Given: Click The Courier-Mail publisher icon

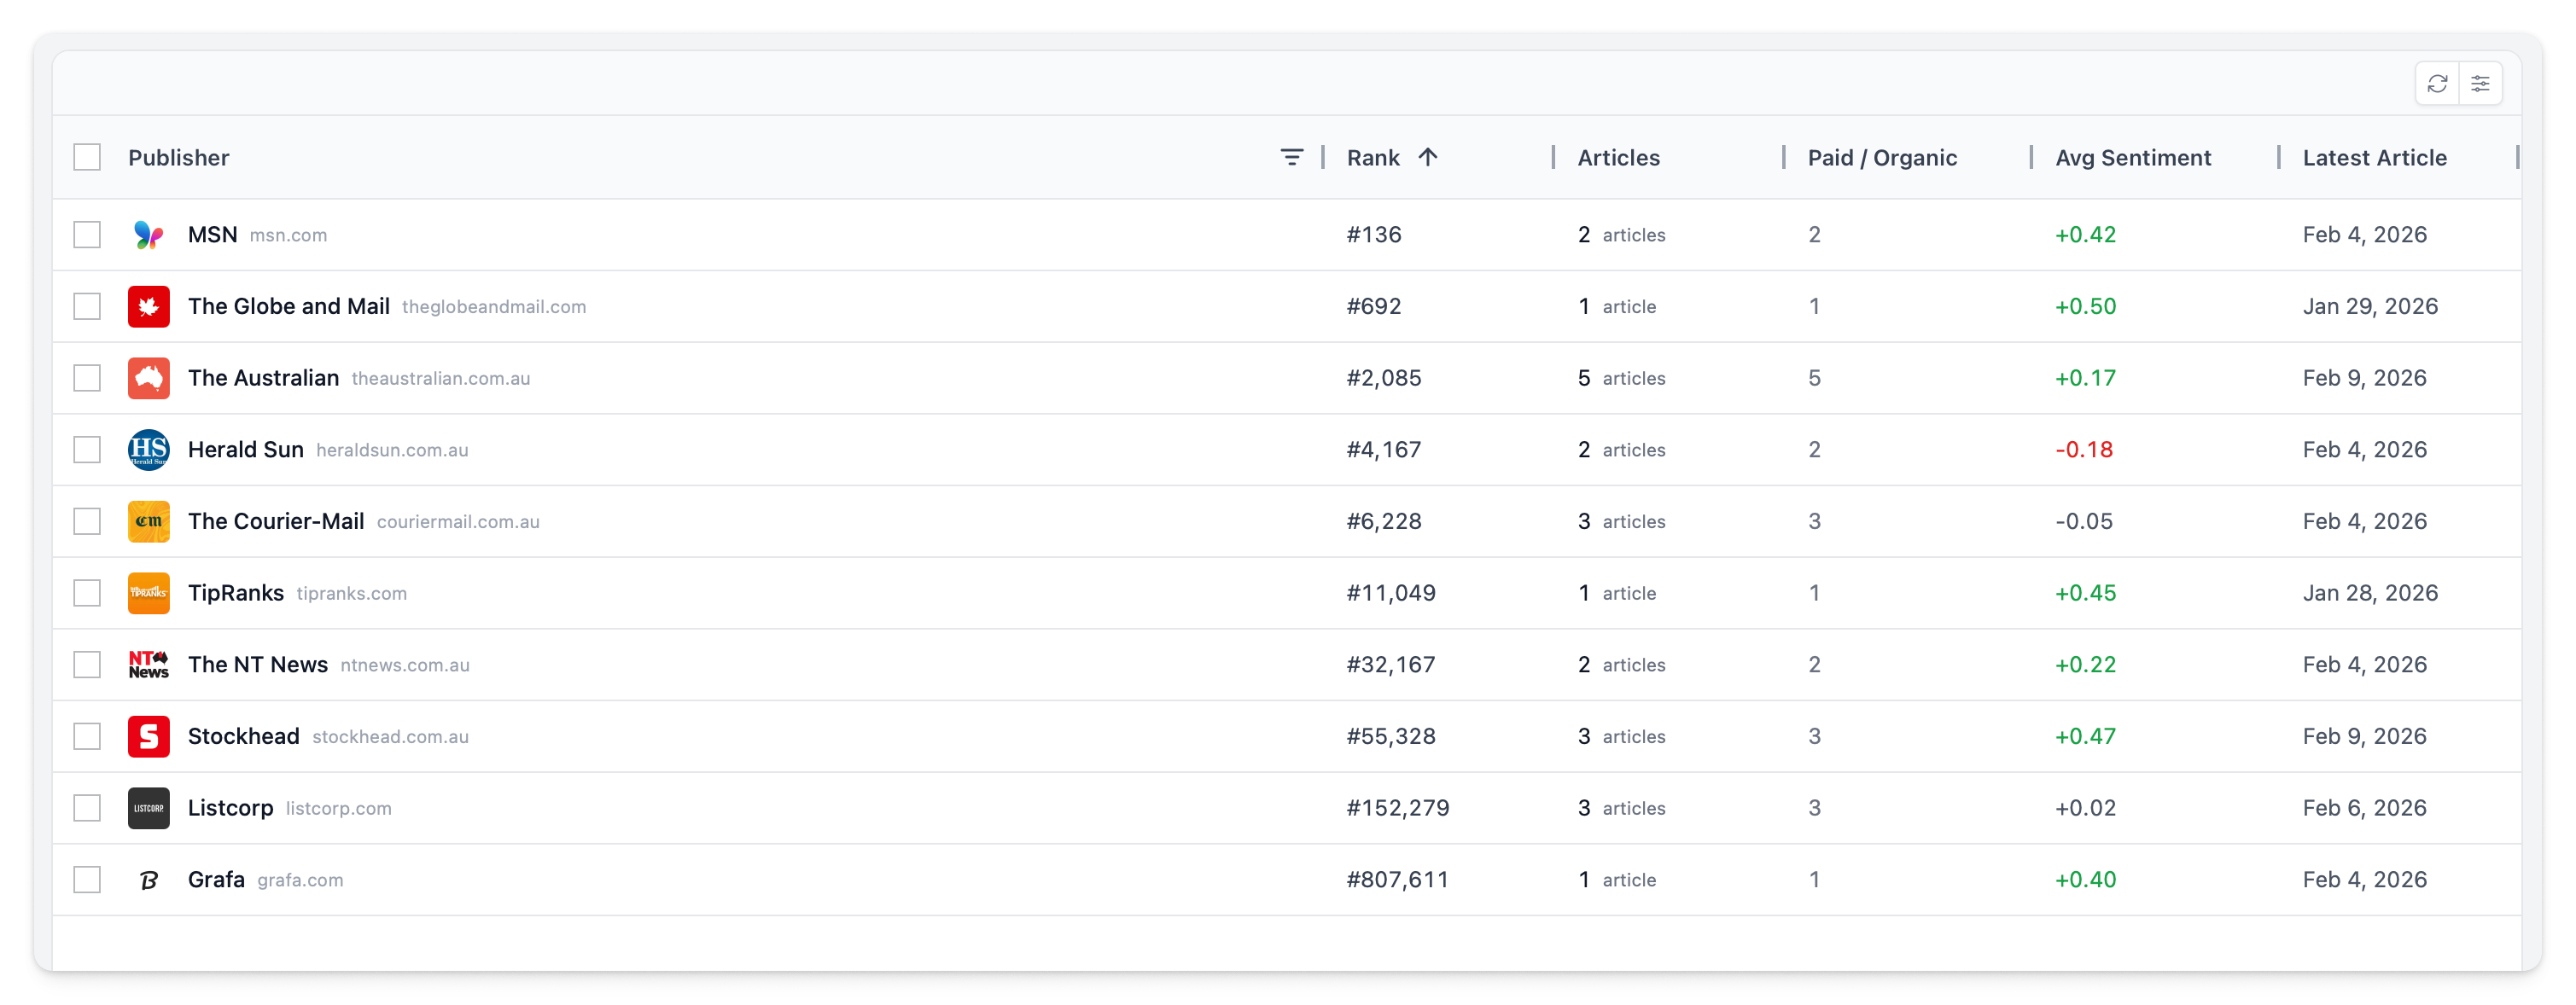Looking at the screenshot, I should [148, 521].
